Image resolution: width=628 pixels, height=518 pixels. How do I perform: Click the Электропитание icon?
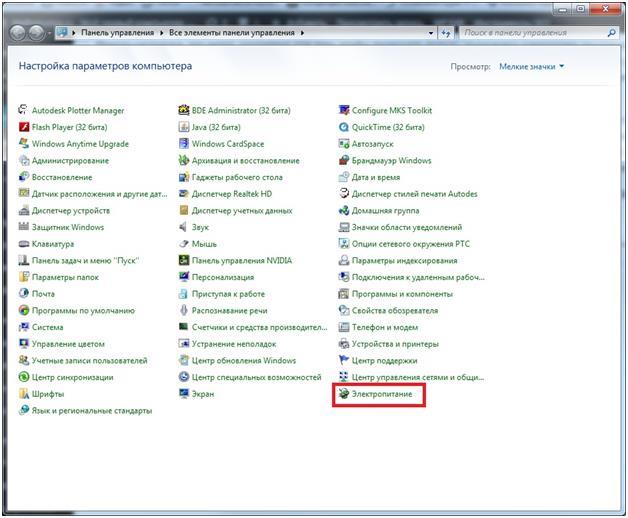(344, 394)
